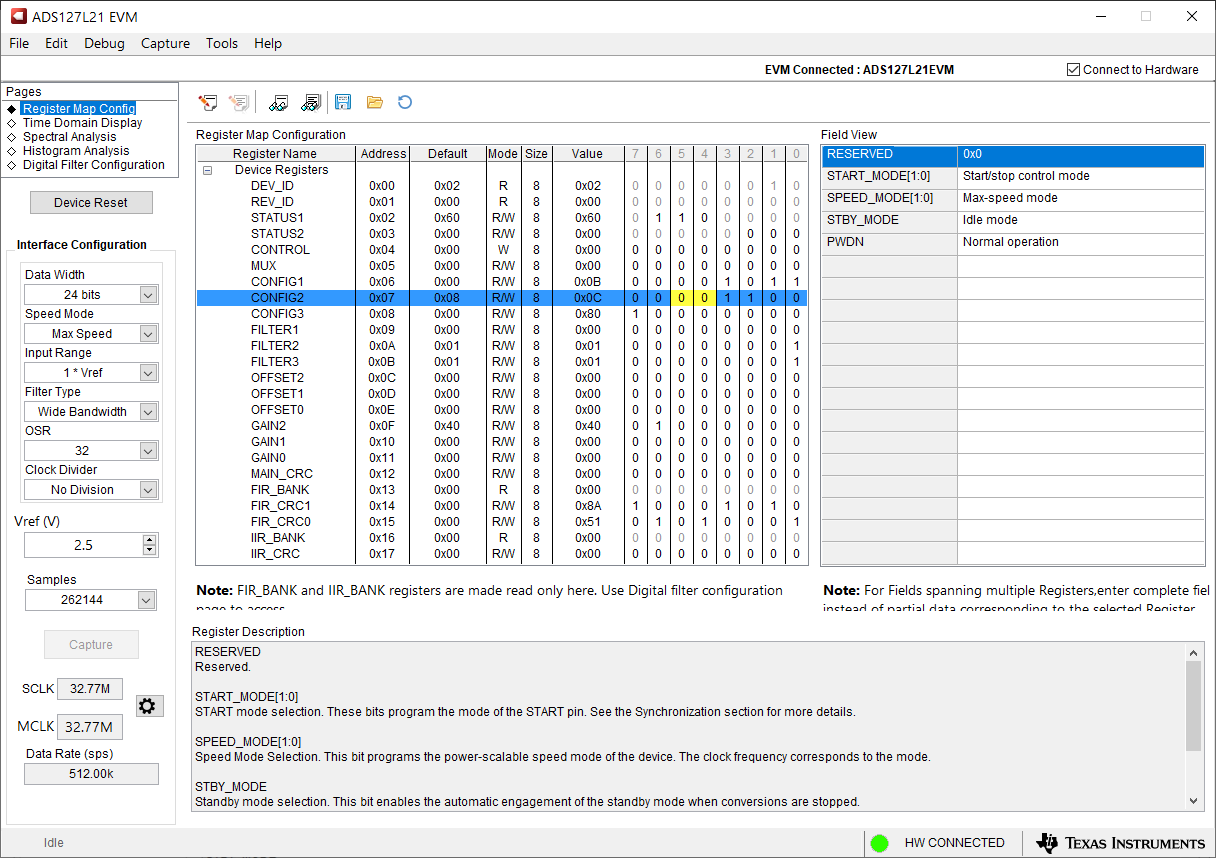The image size is (1216, 858).
Task: Click the Texas Instruments logo
Action: 1119,843
